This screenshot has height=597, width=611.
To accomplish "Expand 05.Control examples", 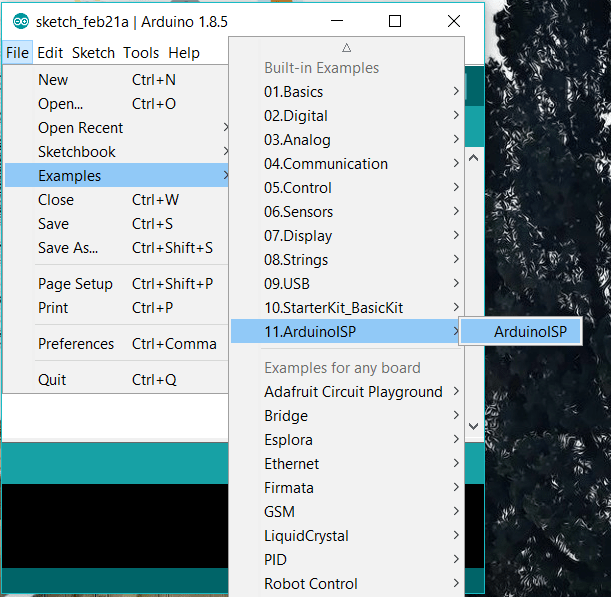I will [x=346, y=188].
